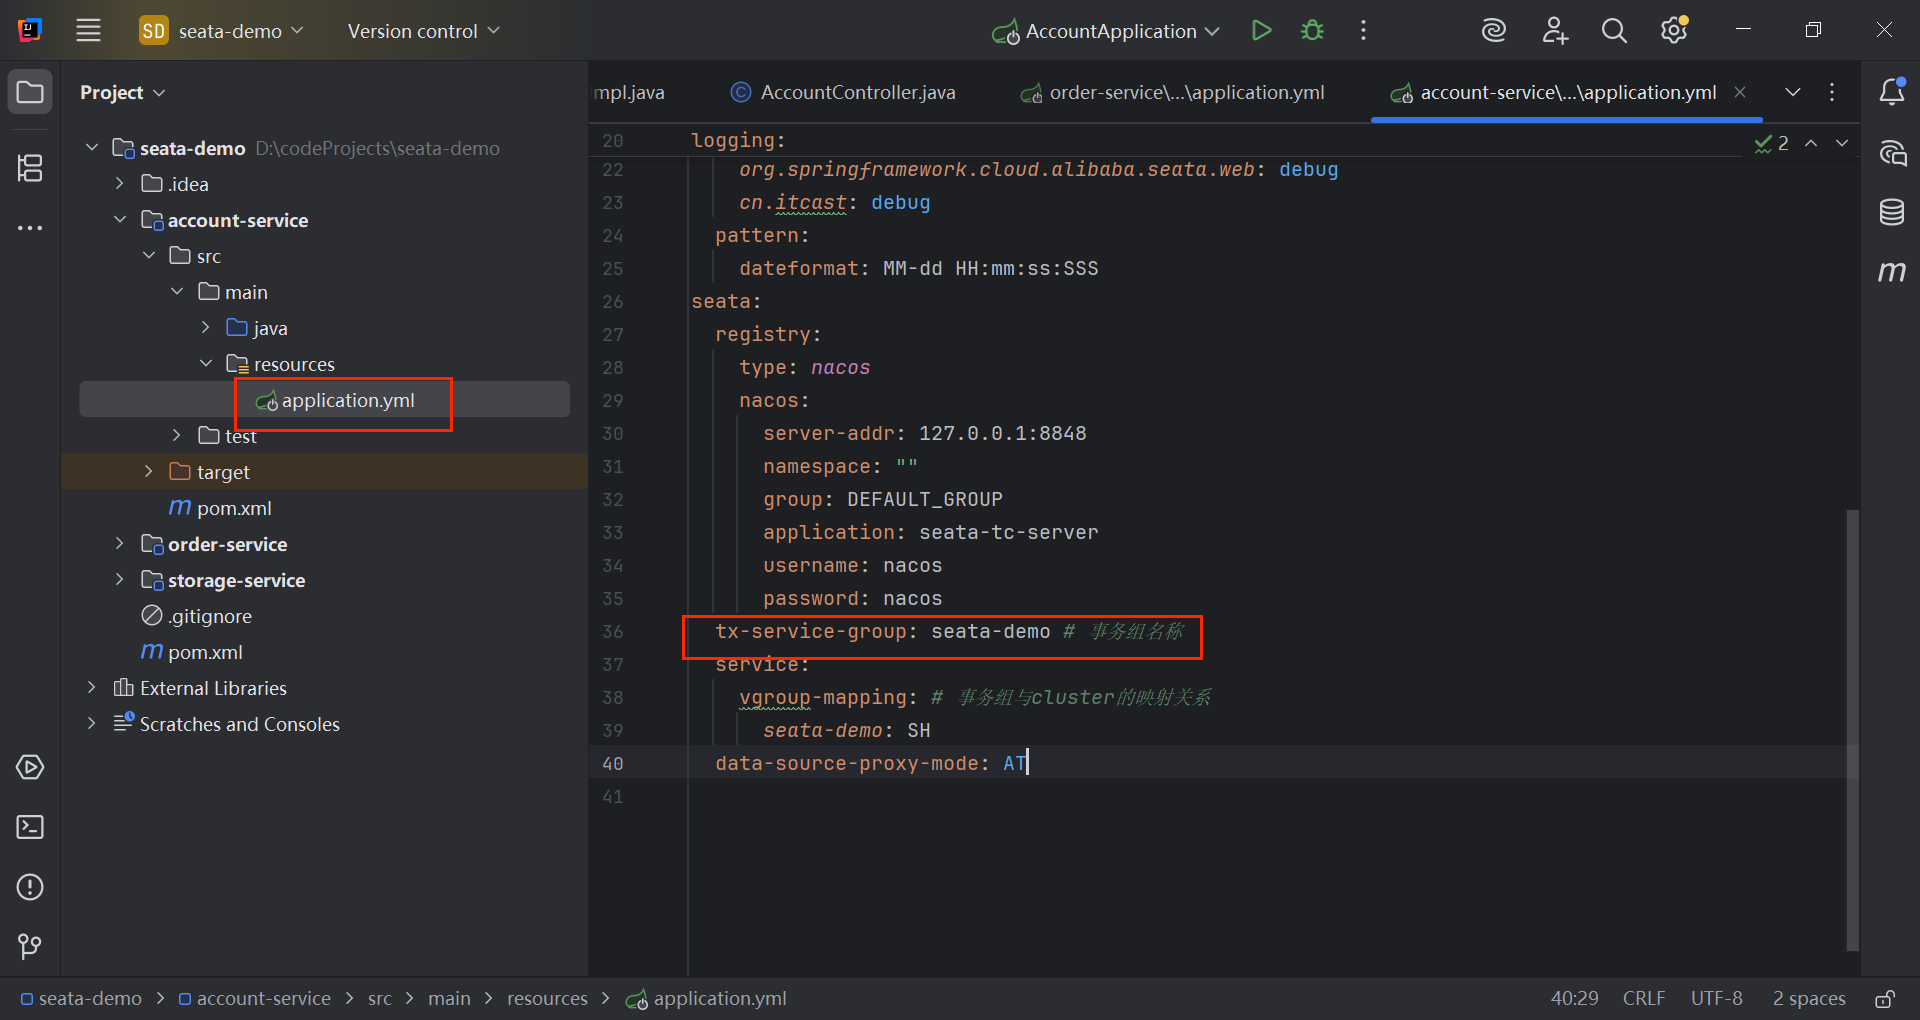Select the resources folder
Viewport: 1920px width, 1020px height.
(x=280, y=364)
